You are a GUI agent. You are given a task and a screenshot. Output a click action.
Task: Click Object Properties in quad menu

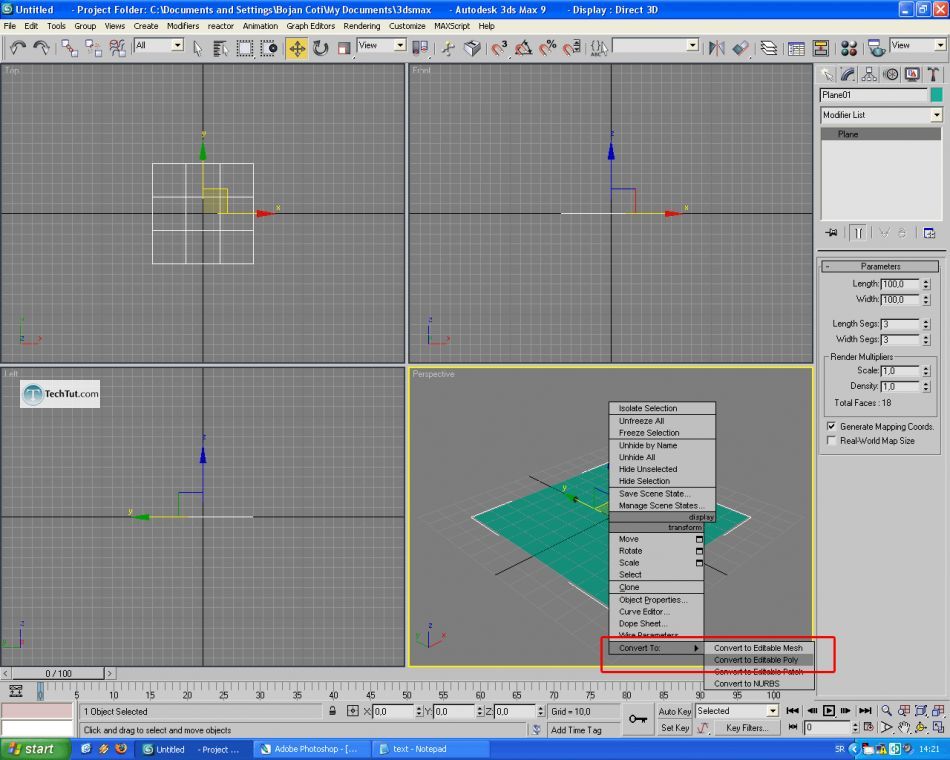point(656,599)
